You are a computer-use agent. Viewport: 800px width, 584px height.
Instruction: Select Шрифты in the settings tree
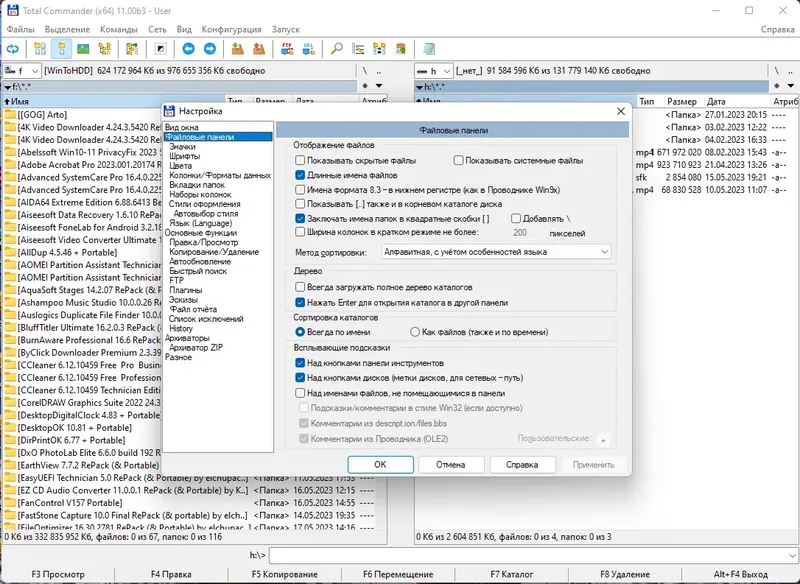[185, 156]
